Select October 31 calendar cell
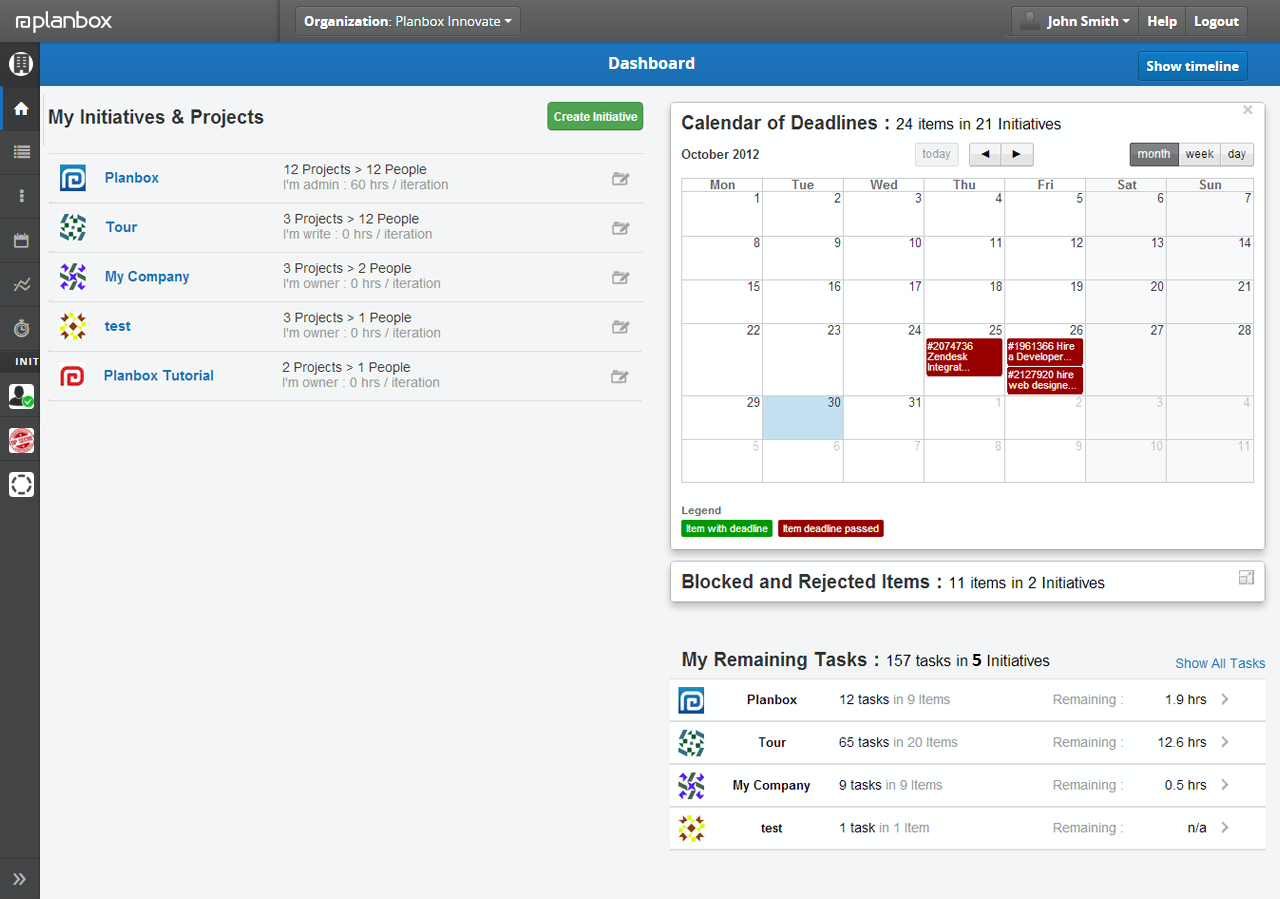Screen dimensions: 1280x899 point(884,417)
